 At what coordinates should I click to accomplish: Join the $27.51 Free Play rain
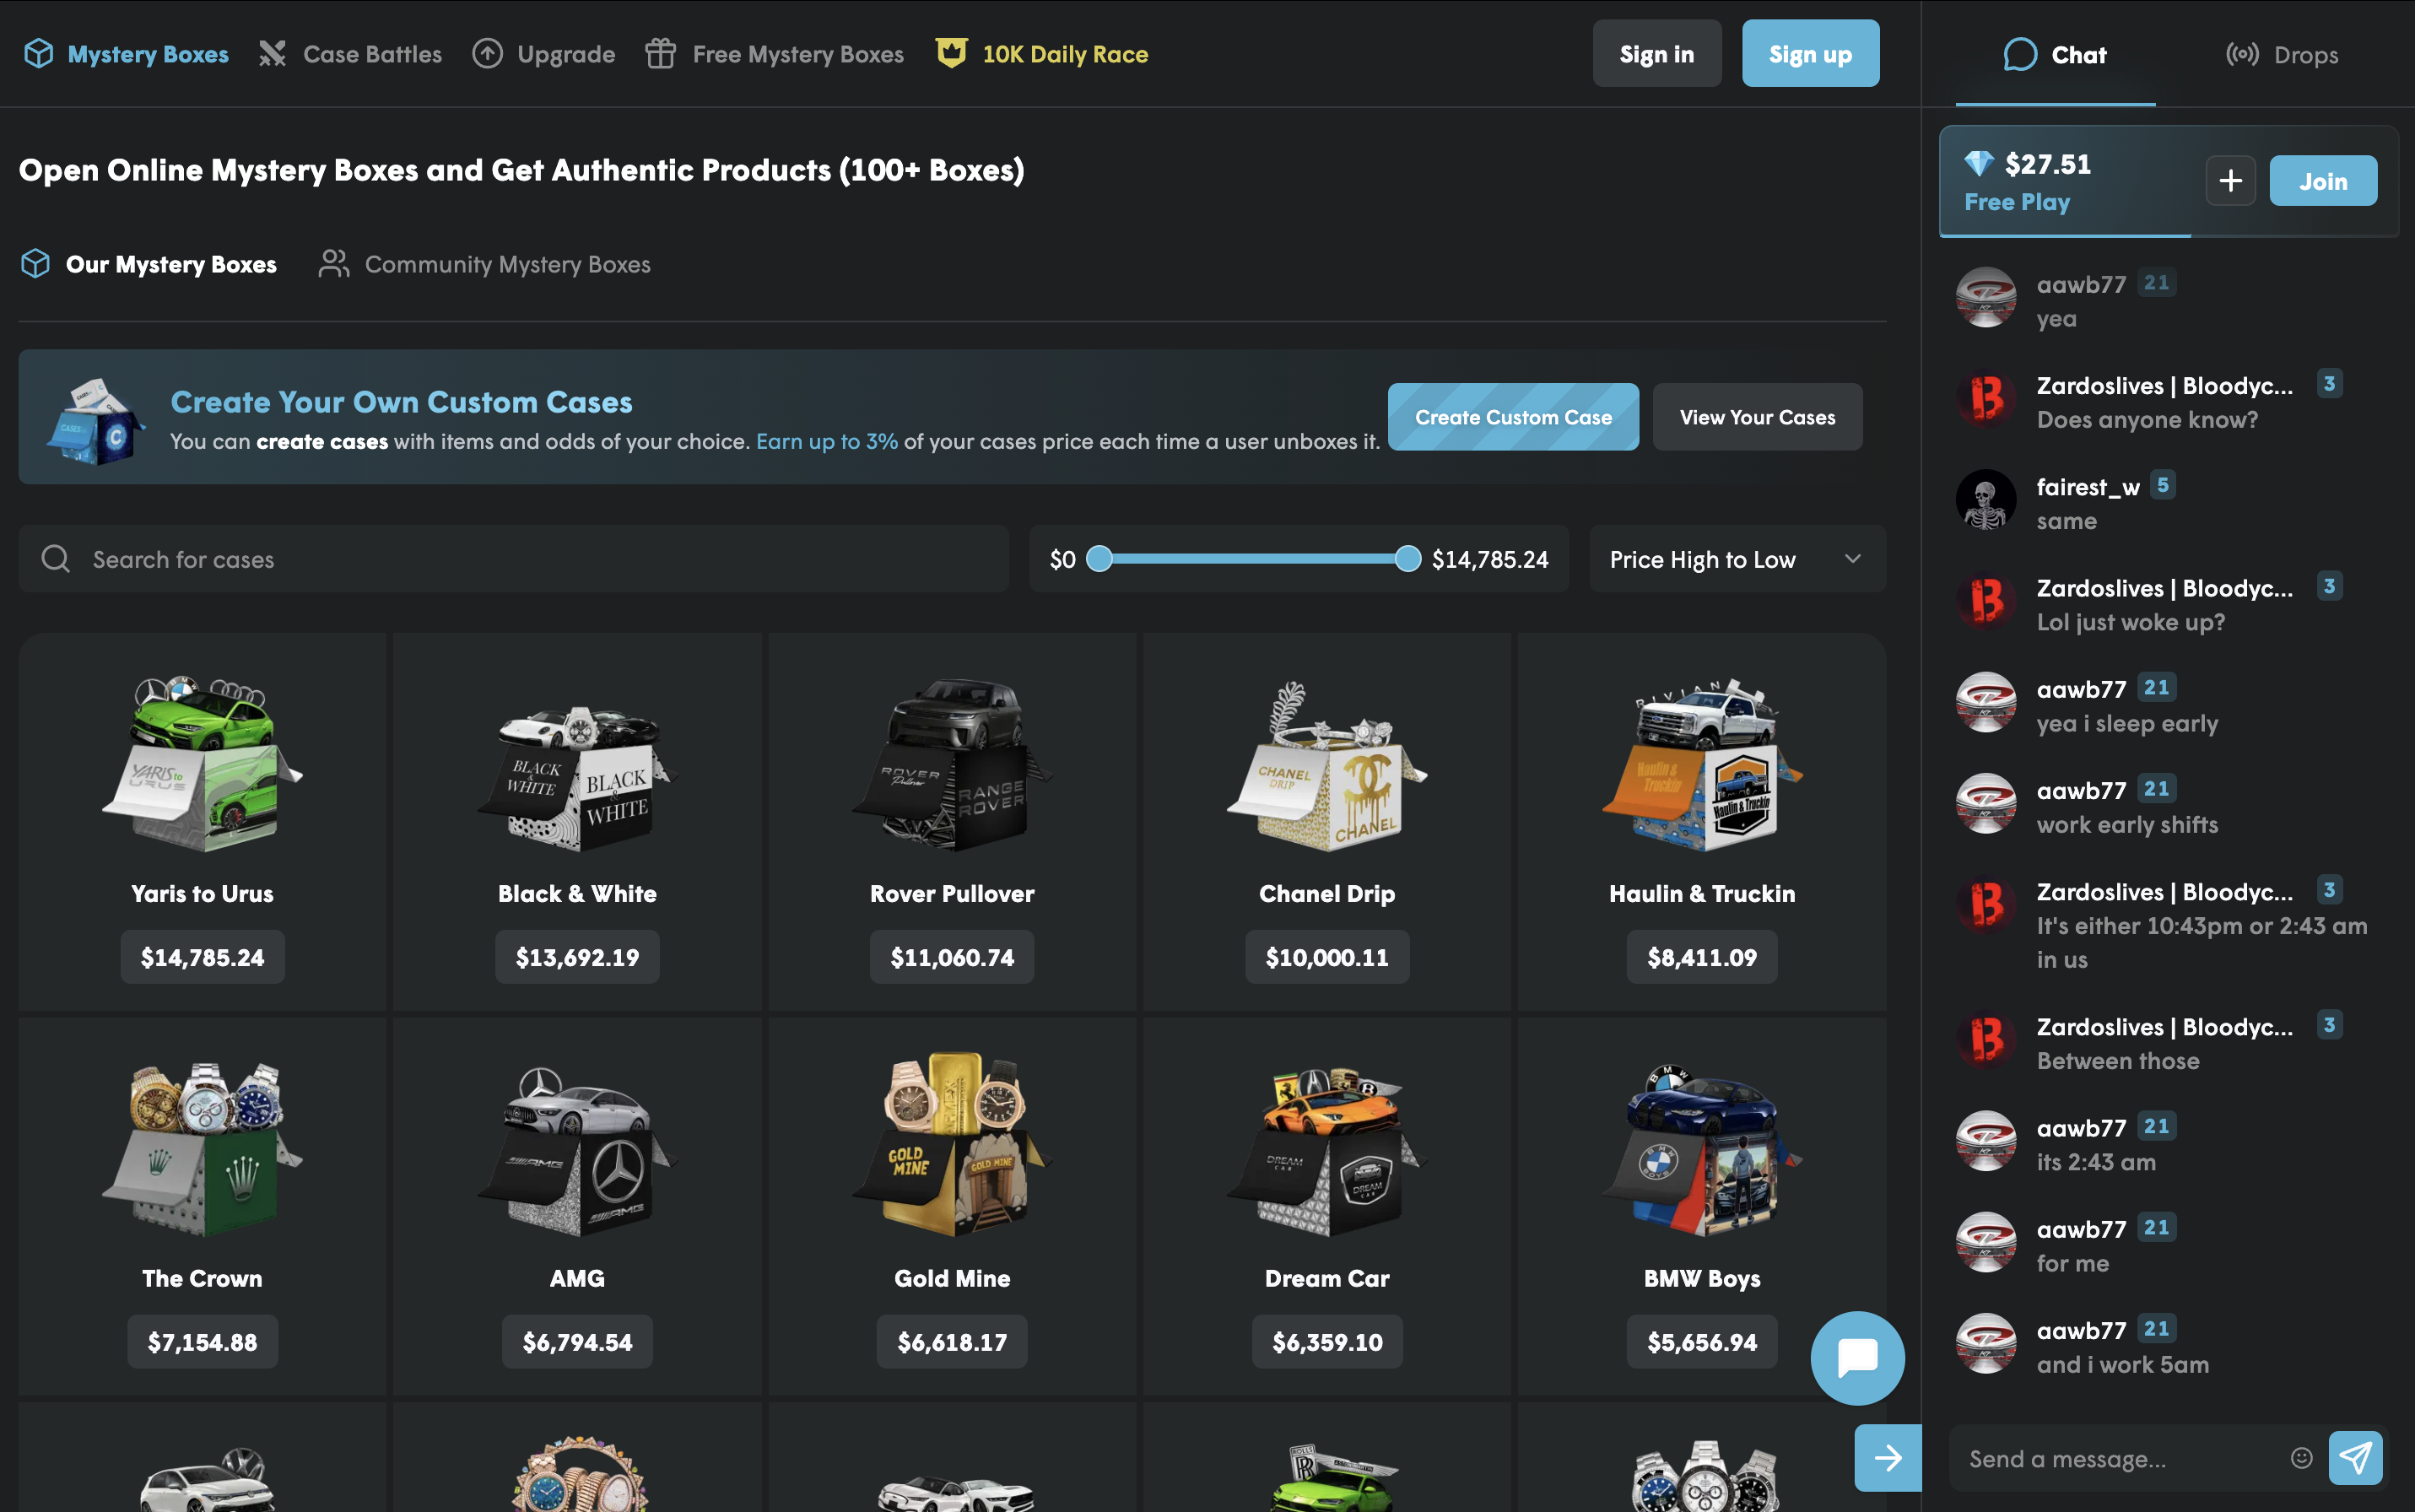pyautogui.click(x=2322, y=181)
